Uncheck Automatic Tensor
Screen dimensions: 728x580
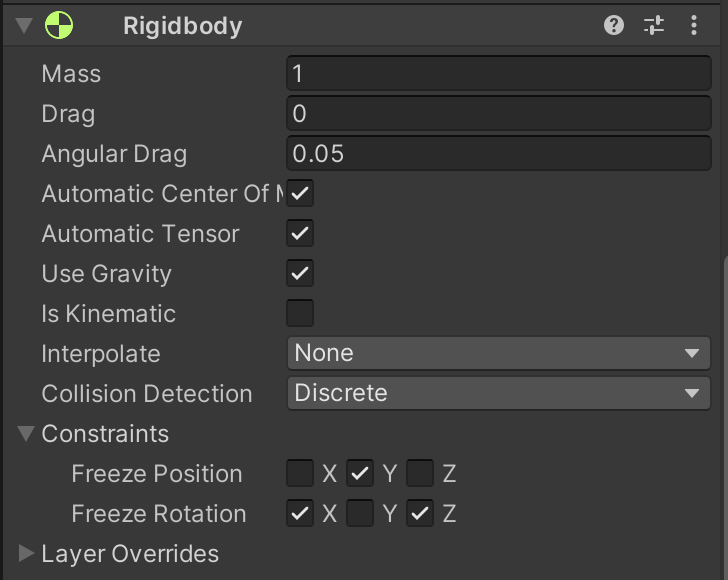(300, 233)
